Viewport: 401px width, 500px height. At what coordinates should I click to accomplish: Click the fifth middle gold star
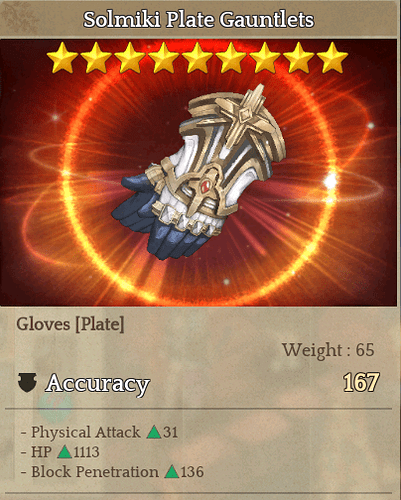pyautogui.click(x=197, y=58)
